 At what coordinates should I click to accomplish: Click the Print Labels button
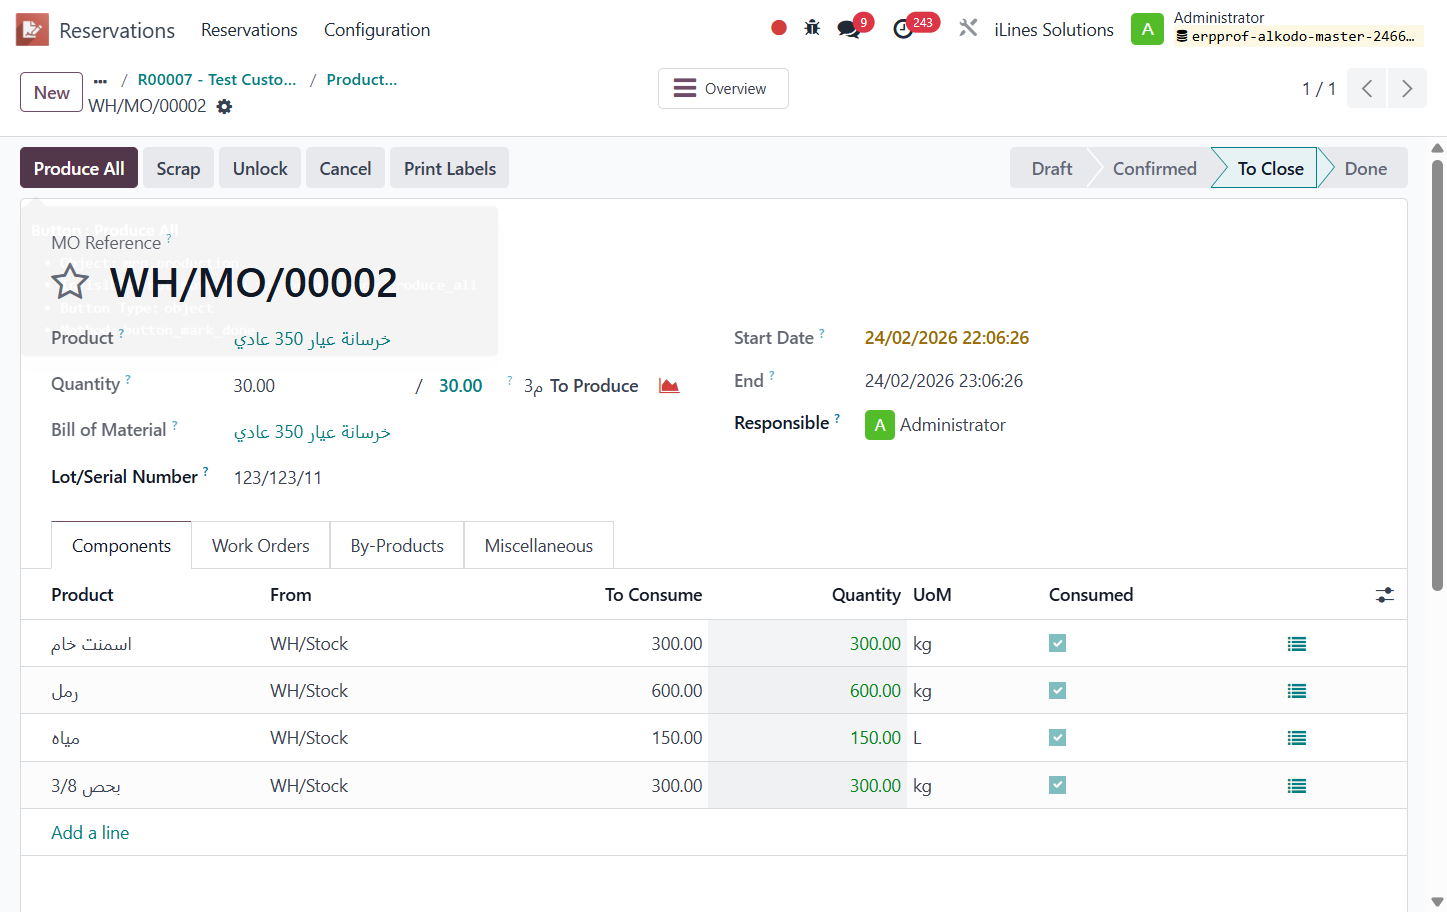pos(449,168)
